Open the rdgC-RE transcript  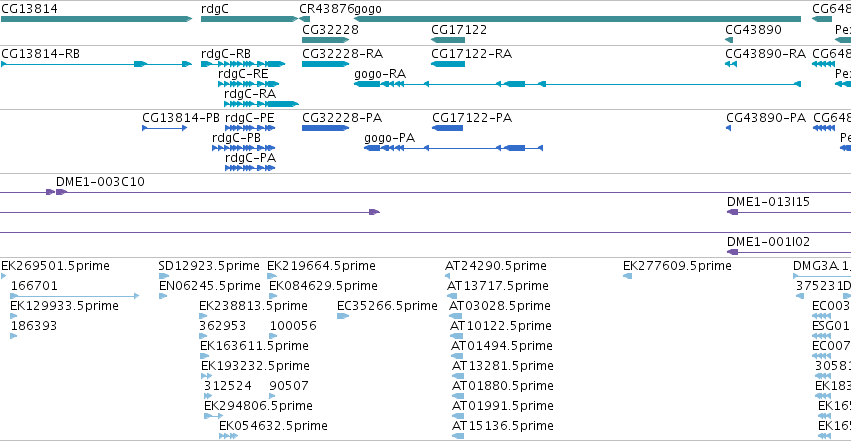click(x=249, y=84)
